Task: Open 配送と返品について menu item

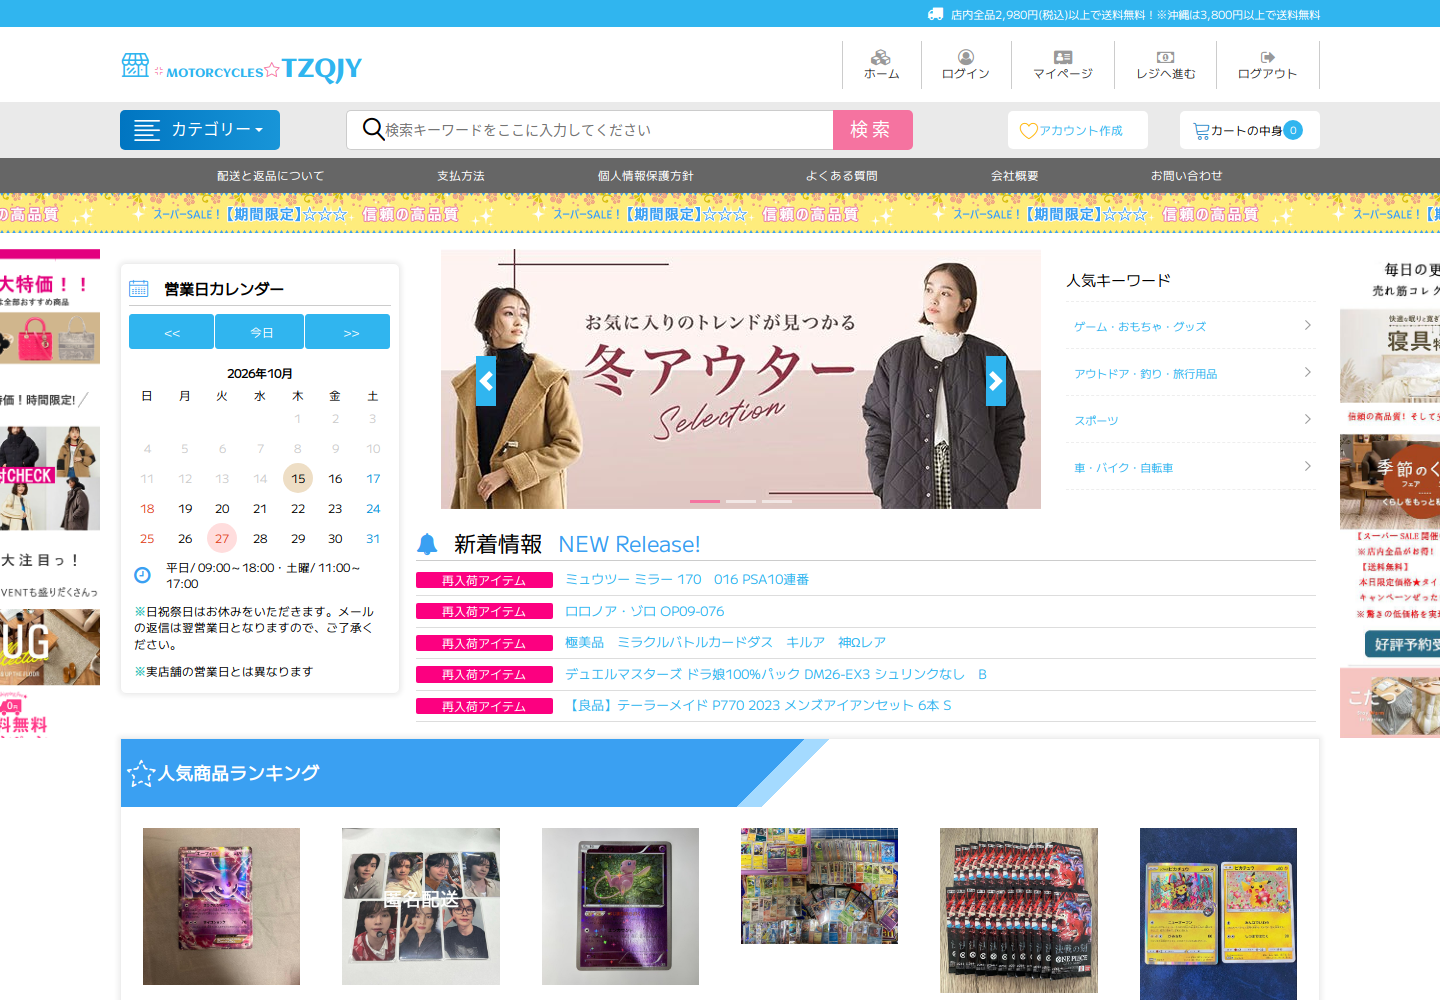Action: (270, 175)
